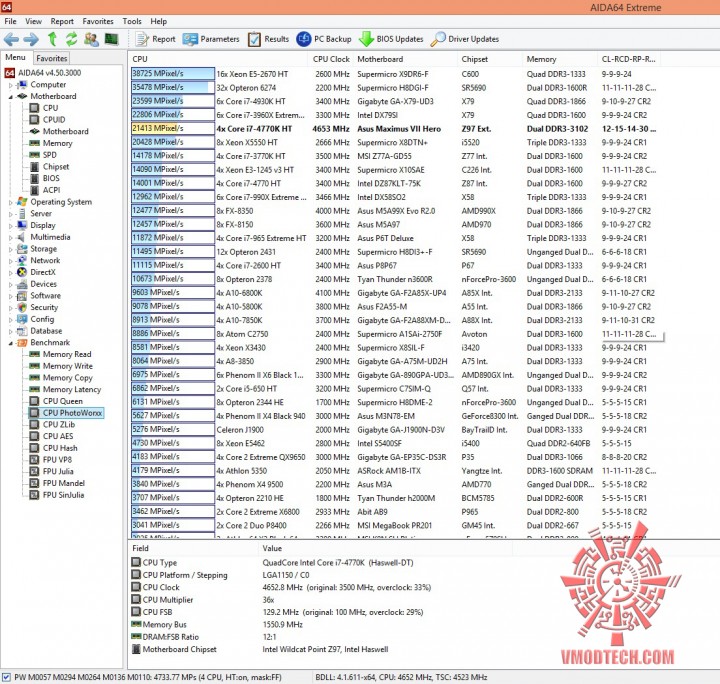
Task: Open the Memory Latency benchmark
Action: pyautogui.click(x=65, y=389)
